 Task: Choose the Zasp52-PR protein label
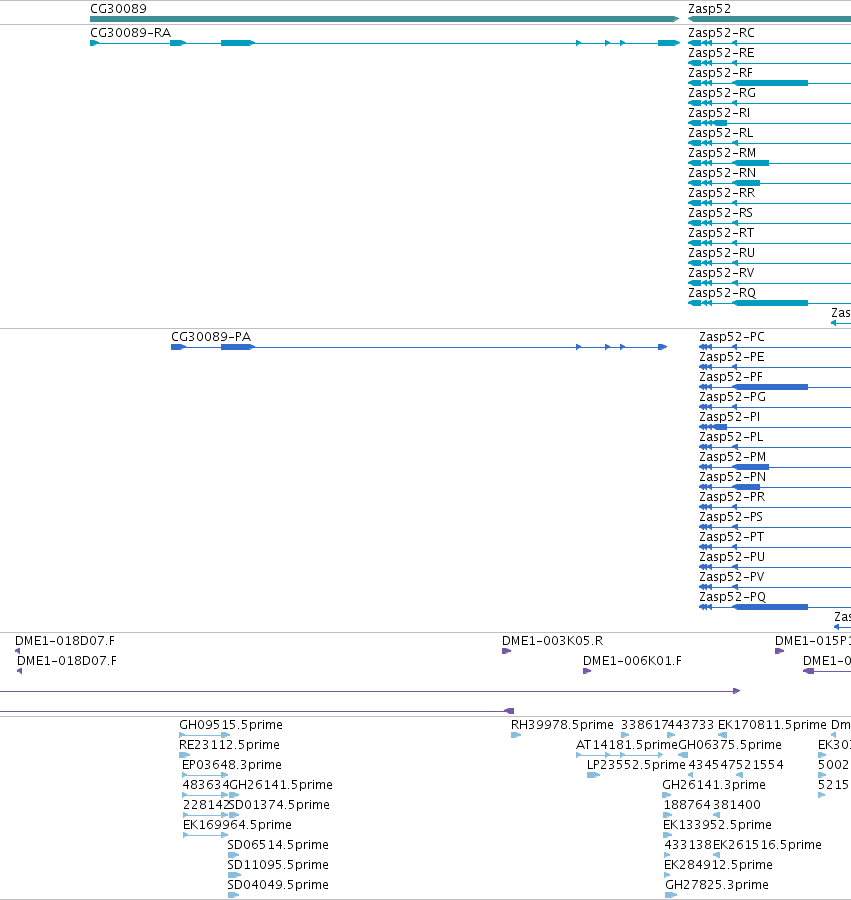coord(732,497)
